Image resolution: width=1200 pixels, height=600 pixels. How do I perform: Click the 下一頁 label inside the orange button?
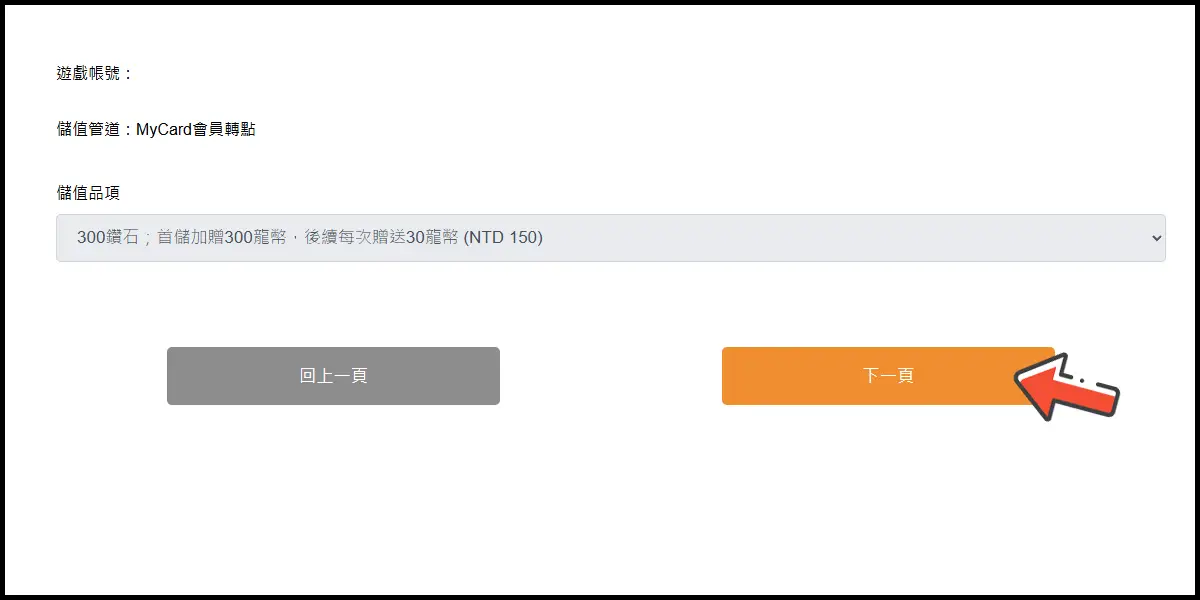(x=888, y=376)
